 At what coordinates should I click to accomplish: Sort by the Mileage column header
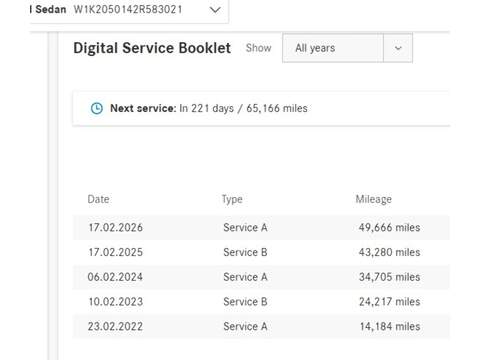[374, 199]
